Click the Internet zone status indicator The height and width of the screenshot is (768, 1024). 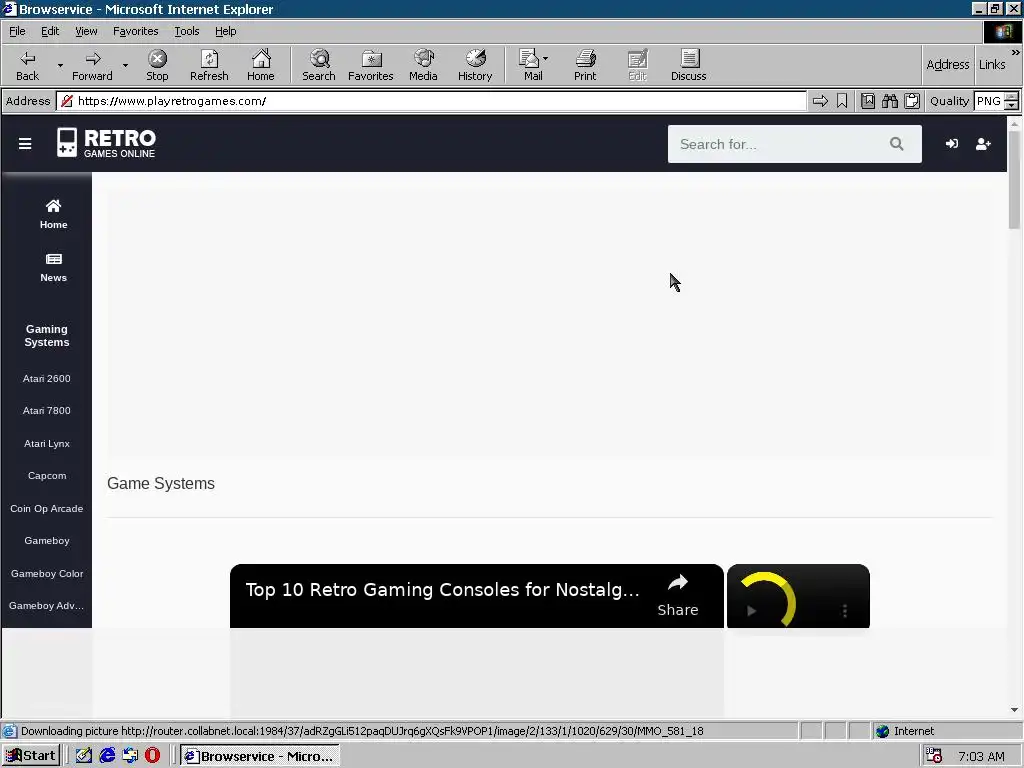coord(905,731)
